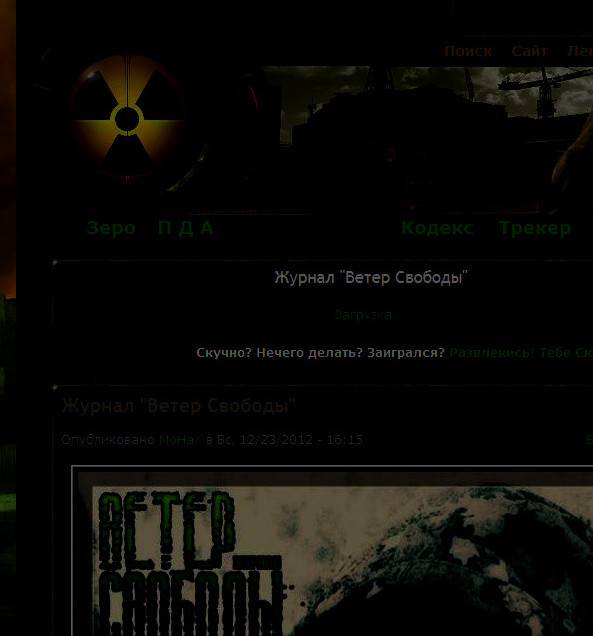
Task: Select the centered white title Журнал "Ветер Свободы"
Action: coord(371,278)
